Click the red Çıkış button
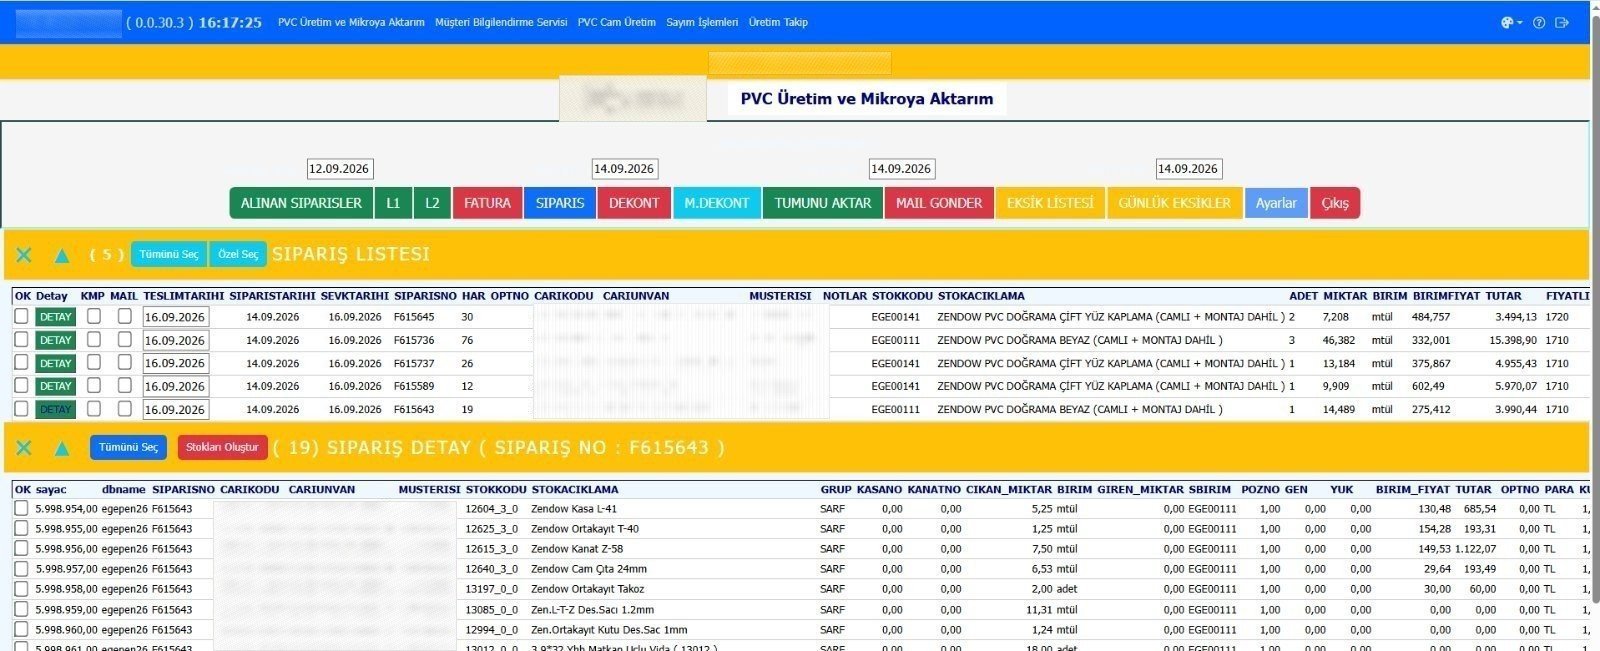Image resolution: width=1600 pixels, height=651 pixels. point(1335,203)
